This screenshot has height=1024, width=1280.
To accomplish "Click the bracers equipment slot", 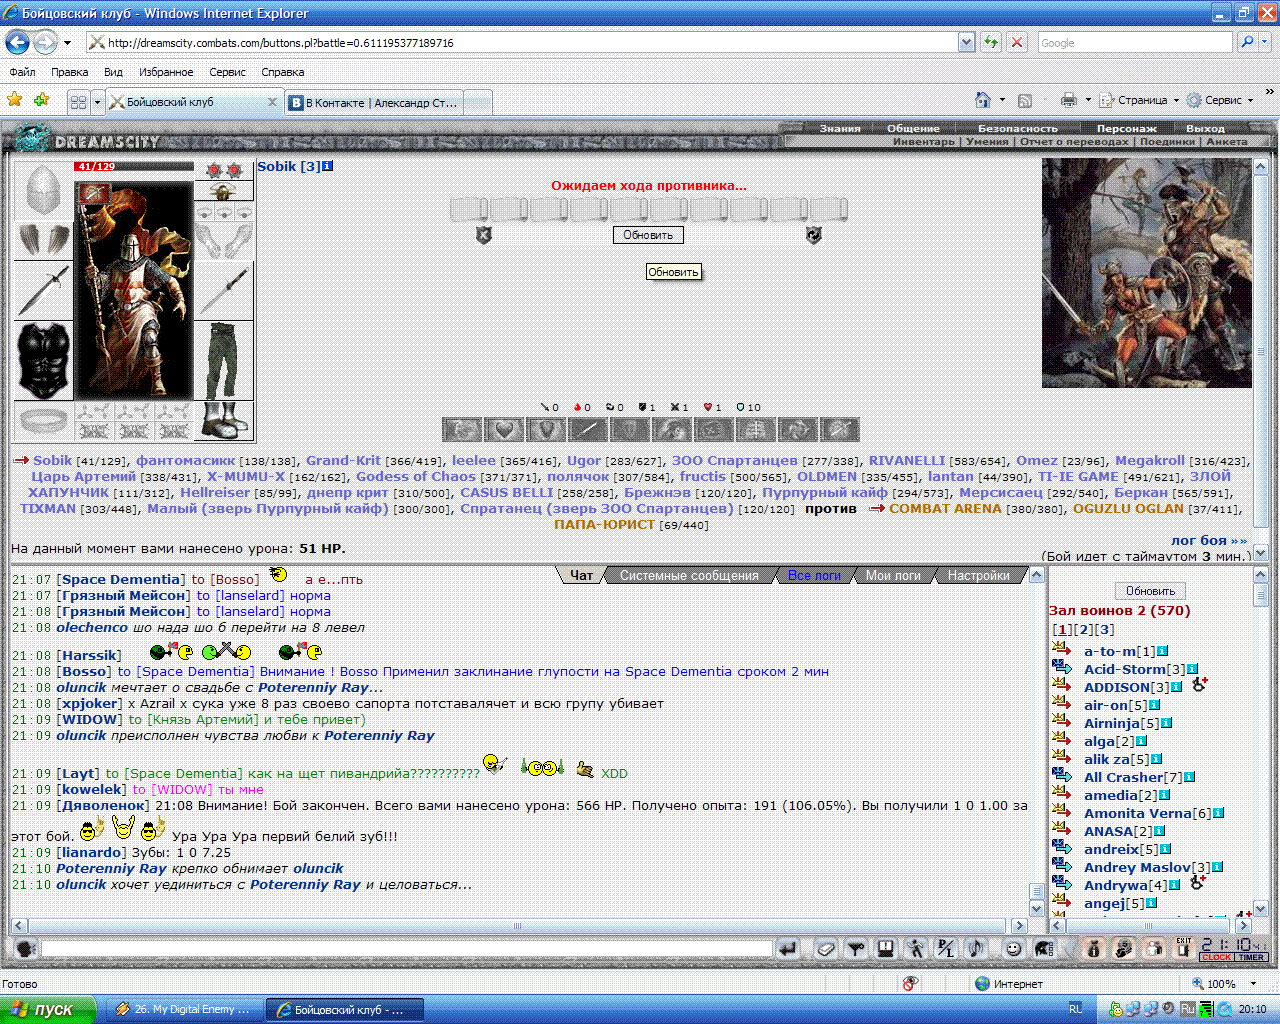I will 44,240.
